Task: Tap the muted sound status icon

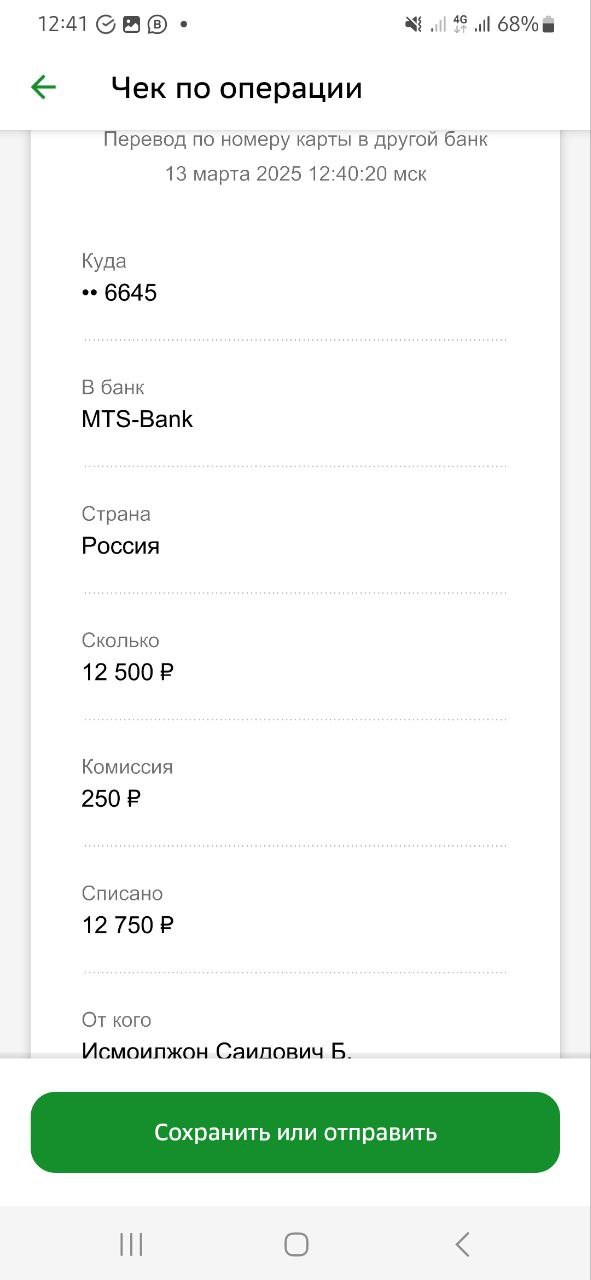Action: [x=413, y=24]
